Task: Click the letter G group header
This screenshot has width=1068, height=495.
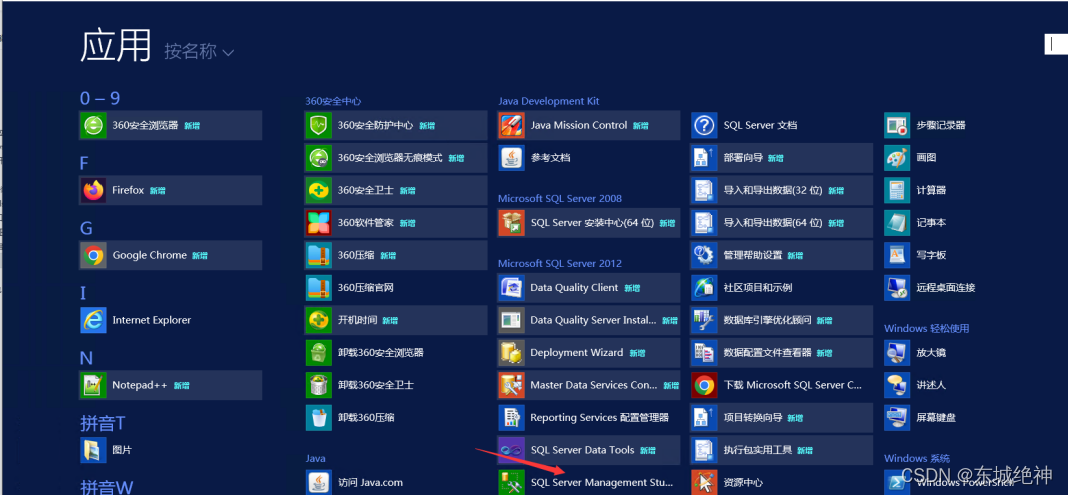Action: (x=87, y=228)
